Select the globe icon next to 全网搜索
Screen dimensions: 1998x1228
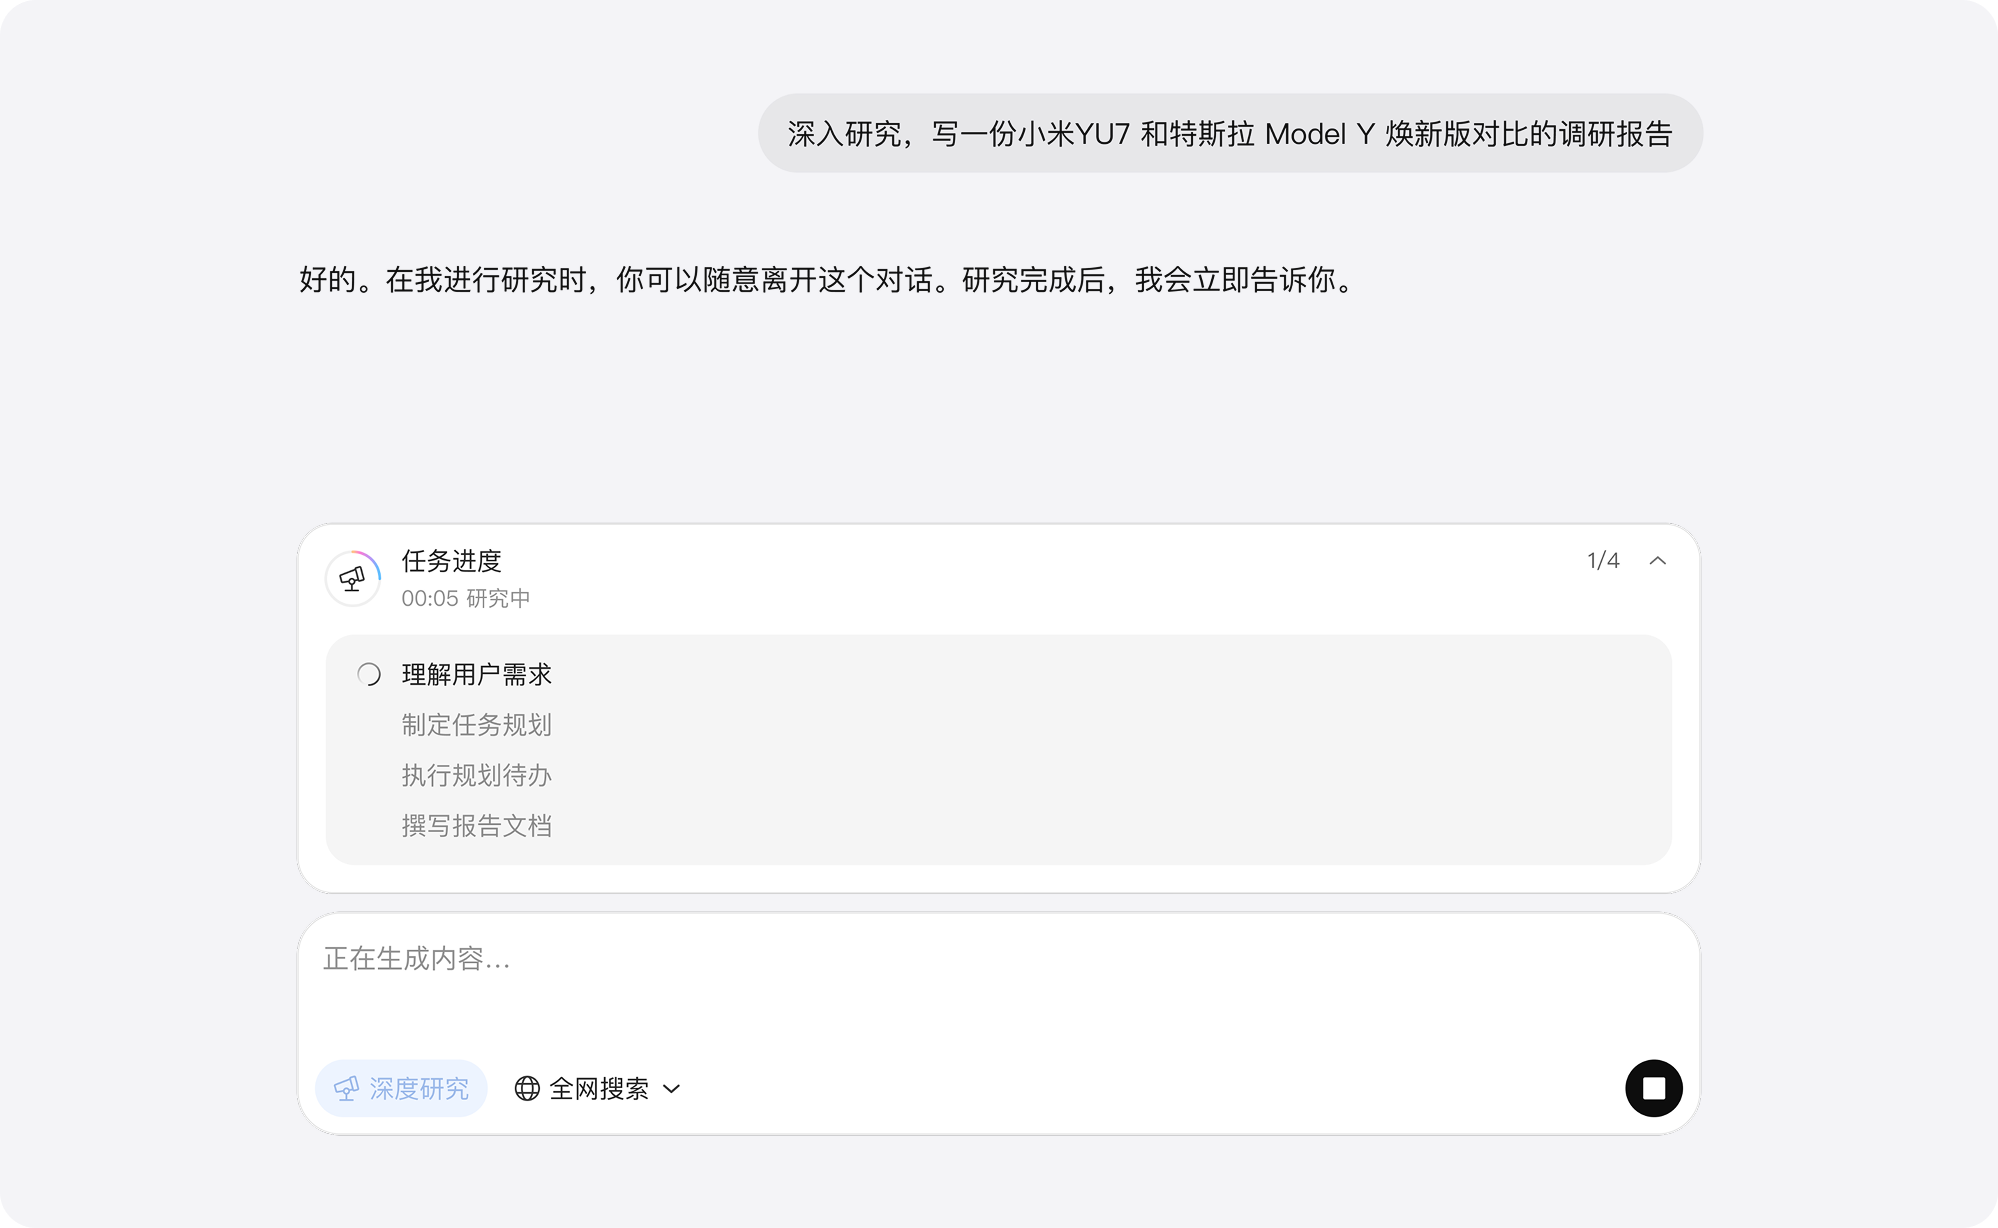[529, 1088]
